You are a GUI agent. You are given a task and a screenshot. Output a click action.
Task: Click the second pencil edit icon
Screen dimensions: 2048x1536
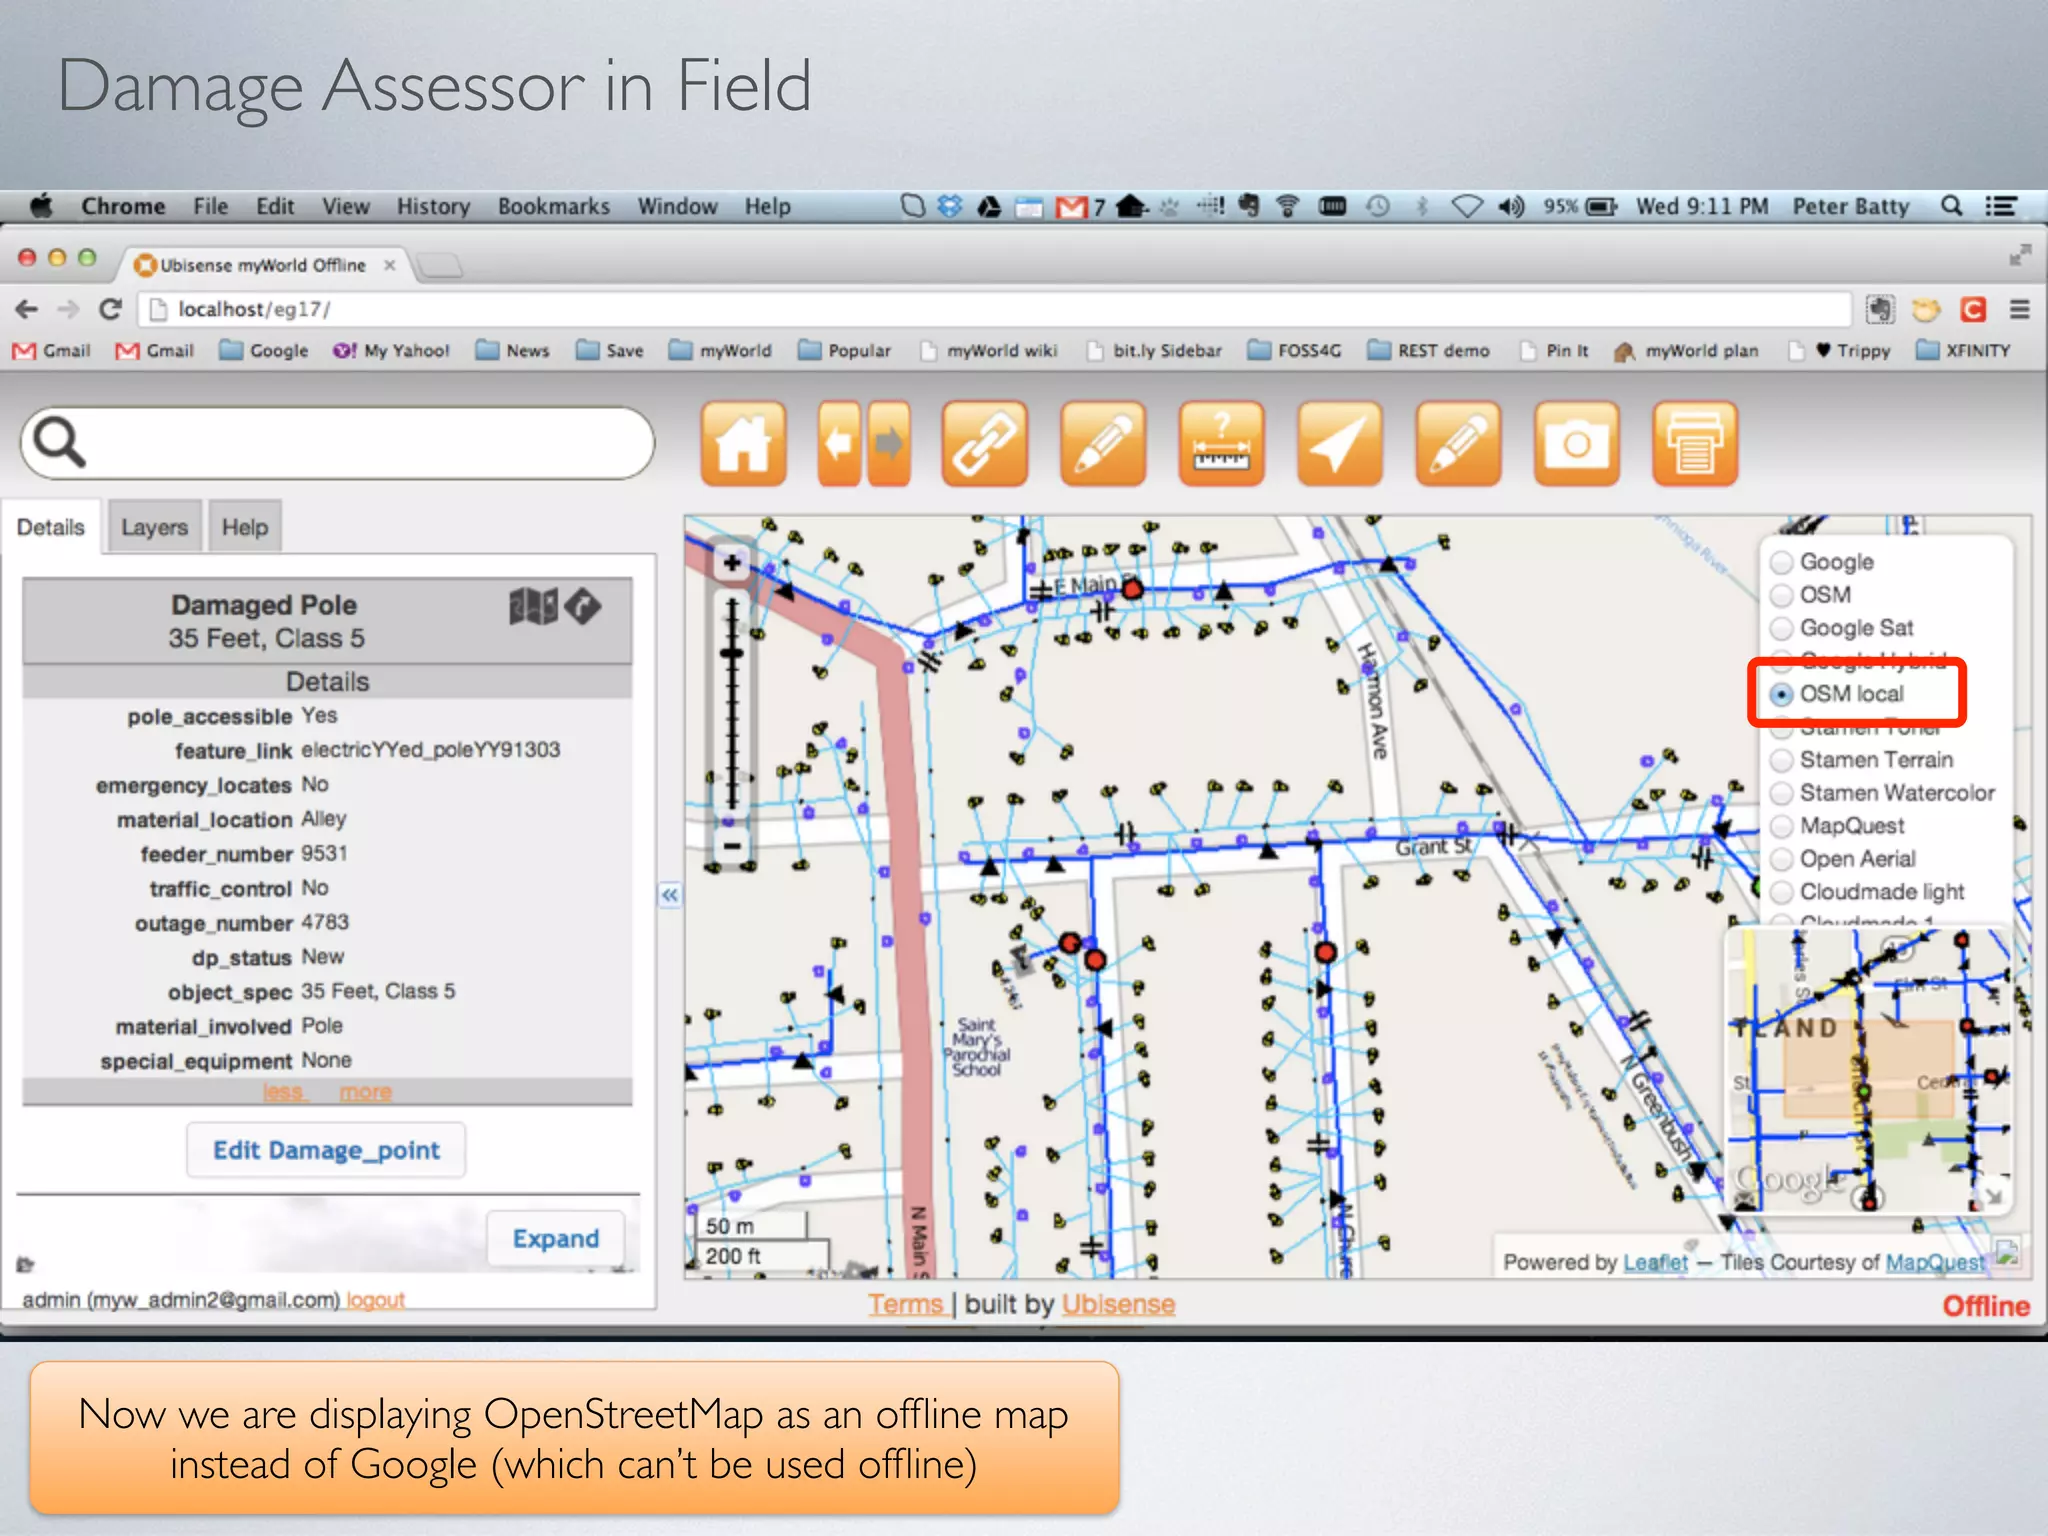click(1458, 444)
